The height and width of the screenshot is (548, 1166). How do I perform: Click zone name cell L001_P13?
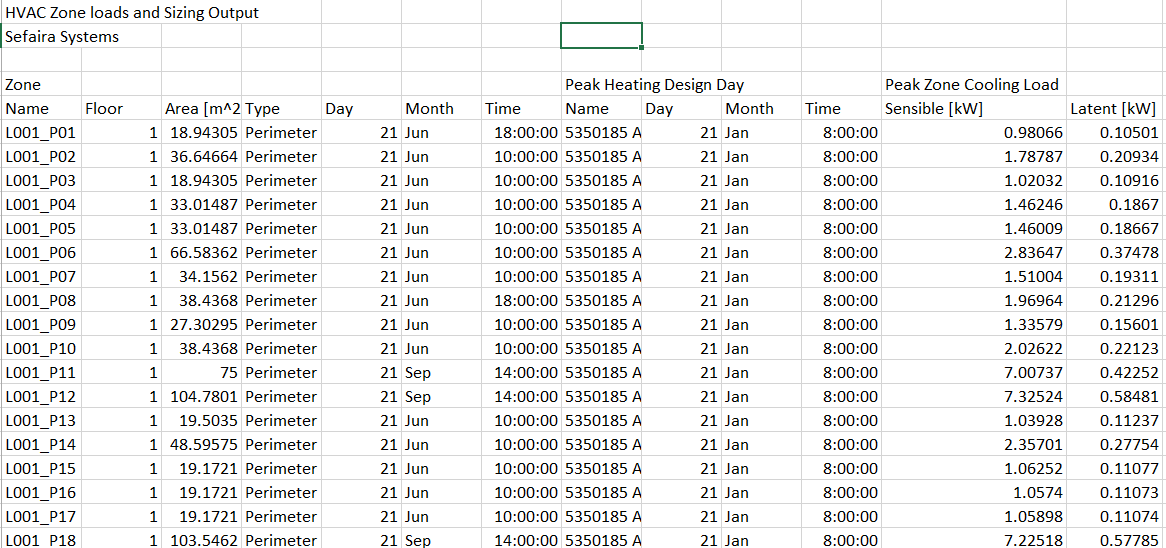(42, 419)
